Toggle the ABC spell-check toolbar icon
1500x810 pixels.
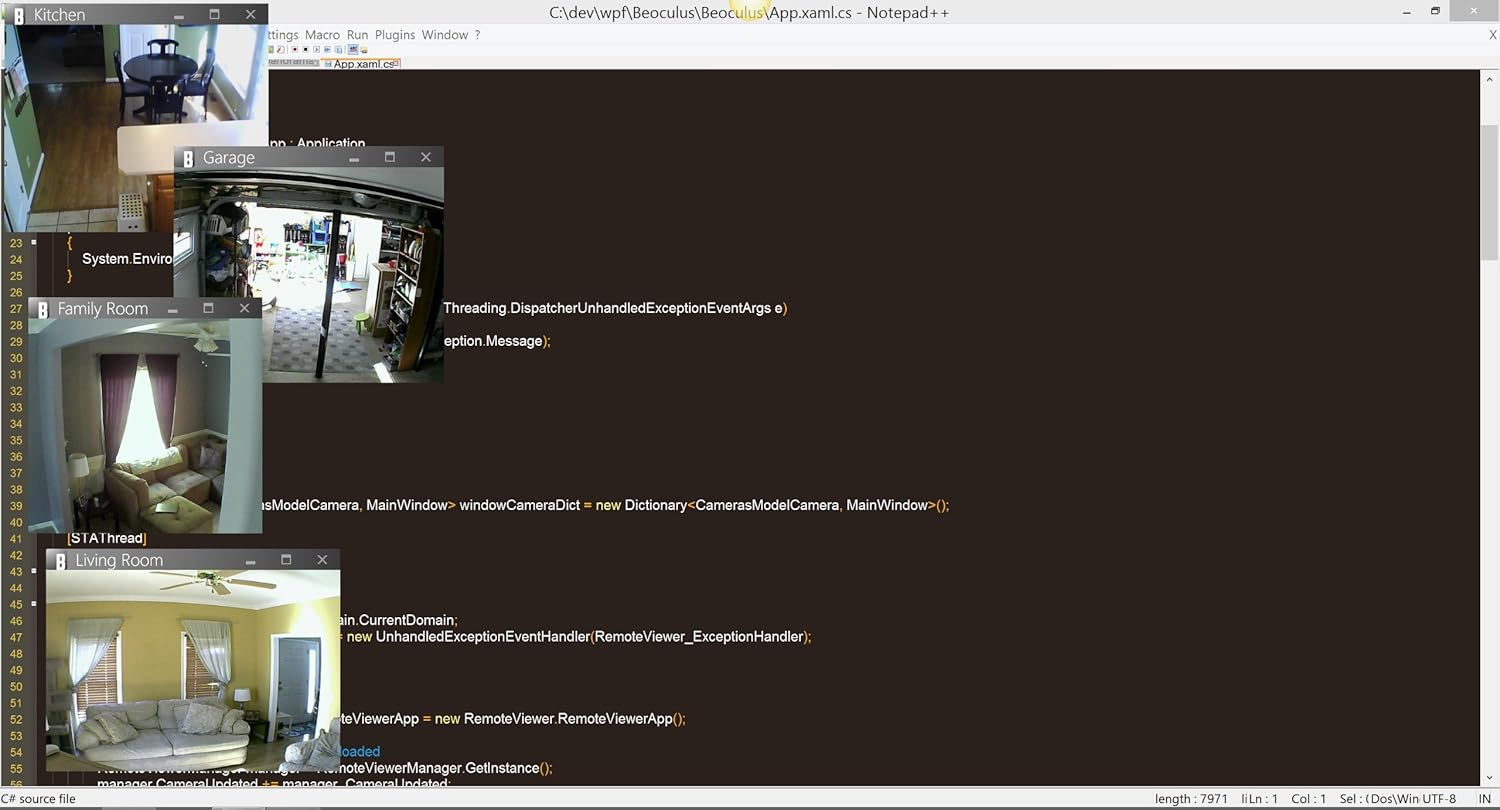353,49
